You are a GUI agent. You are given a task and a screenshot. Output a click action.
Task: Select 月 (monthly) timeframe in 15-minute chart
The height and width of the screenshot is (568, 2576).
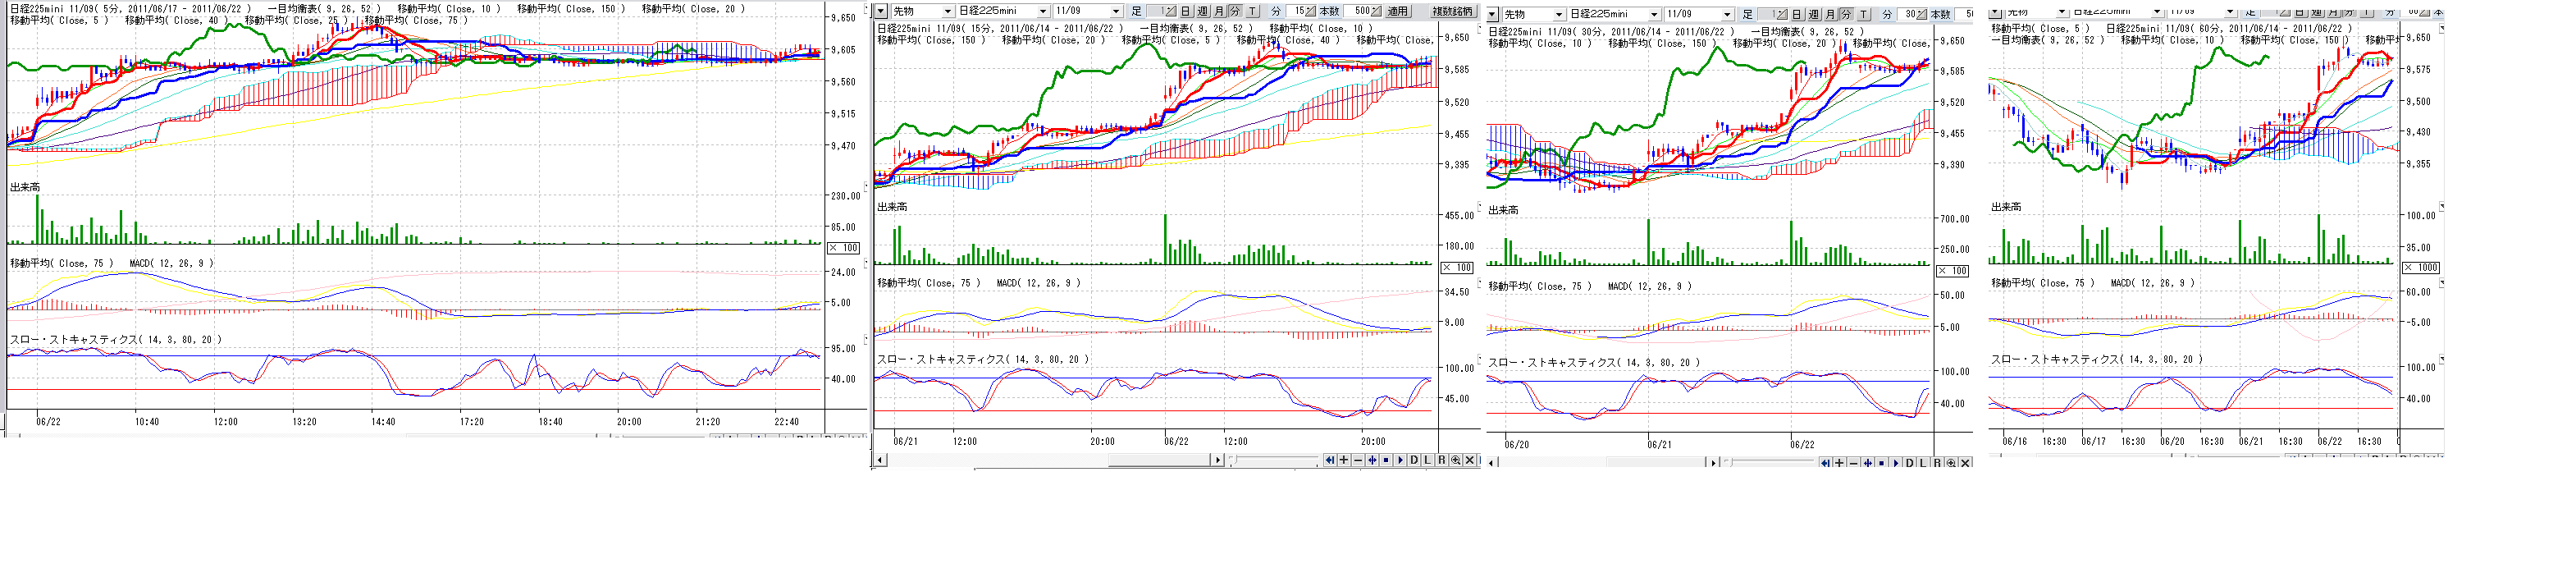[1219, 11]
